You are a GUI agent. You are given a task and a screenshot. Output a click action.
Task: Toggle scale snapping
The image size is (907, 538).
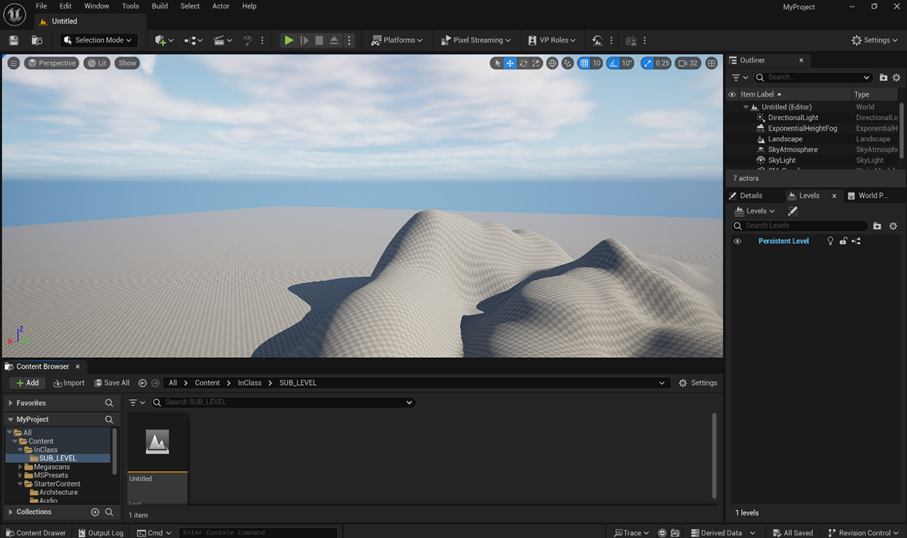point(647,63)
